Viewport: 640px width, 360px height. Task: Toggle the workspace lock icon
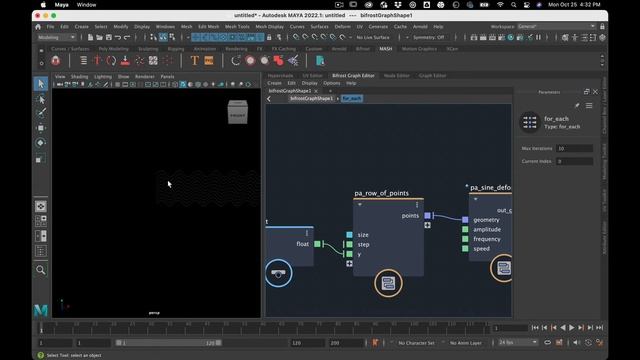(x=602, y=27)
